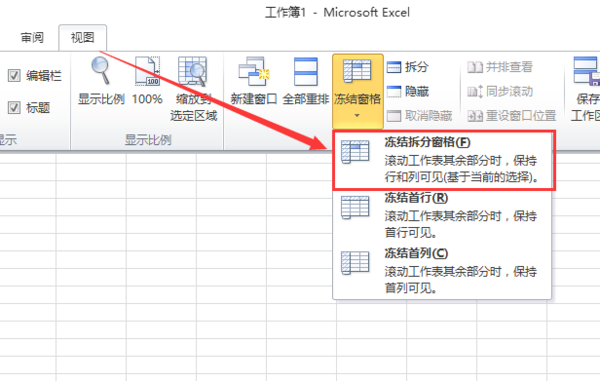Click the 100% zoom icon

tap(147, 71)
